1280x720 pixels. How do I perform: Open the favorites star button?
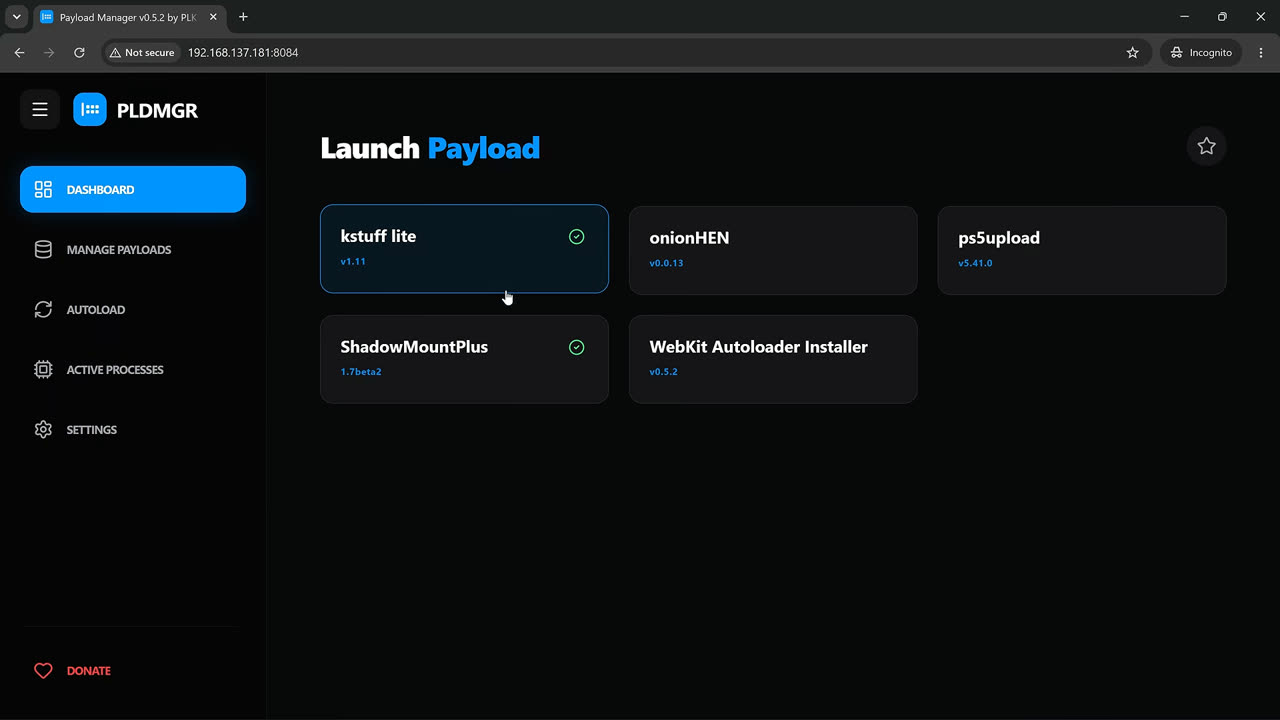[1206, 146]
